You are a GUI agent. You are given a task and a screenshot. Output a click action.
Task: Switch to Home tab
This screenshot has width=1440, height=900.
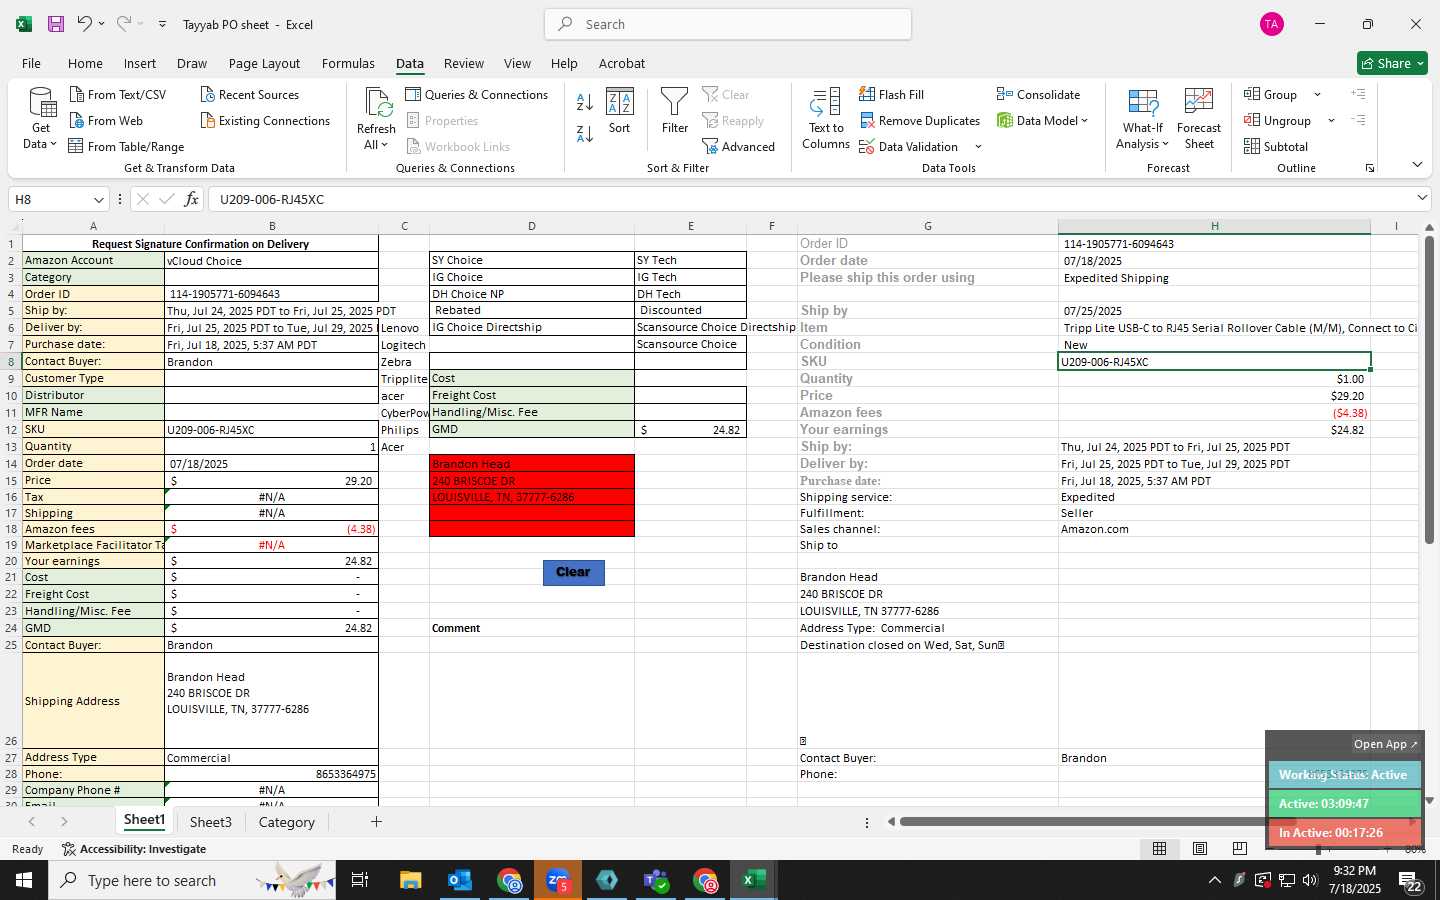click(x=85, y=63)
